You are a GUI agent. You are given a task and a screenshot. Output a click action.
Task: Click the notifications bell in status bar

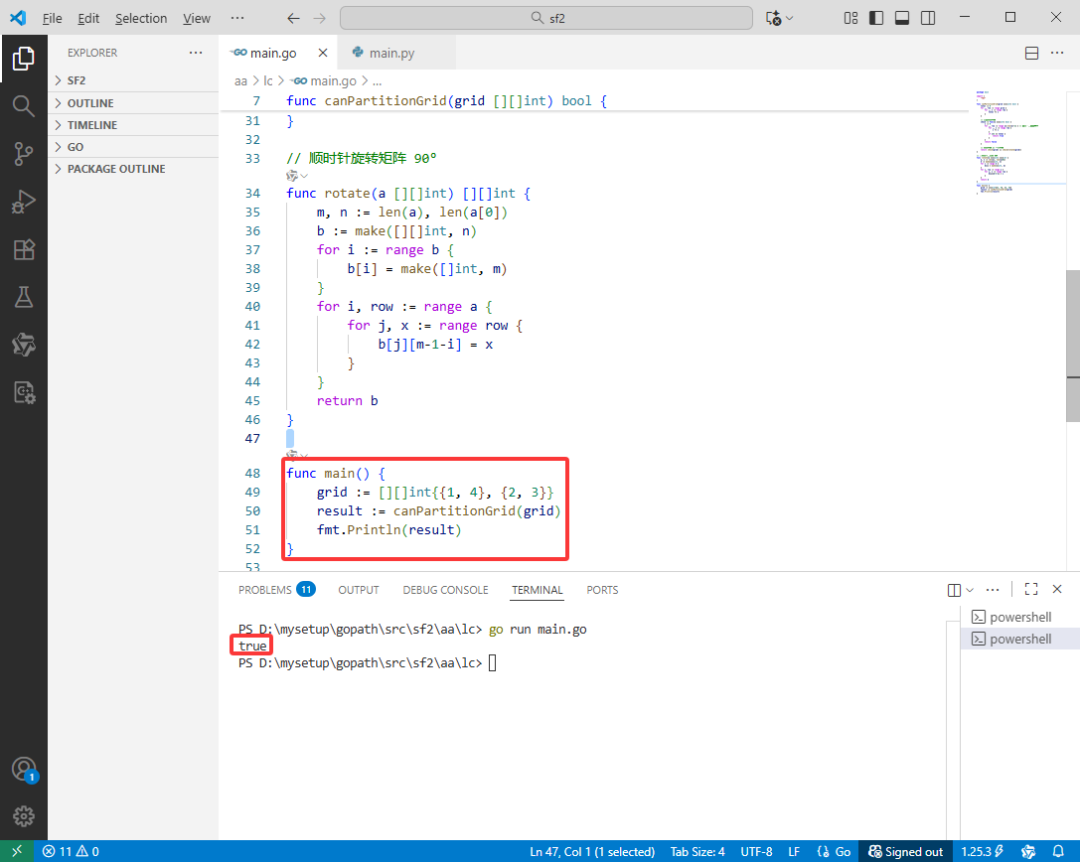pyautogui.click(x=1058, y=852)
